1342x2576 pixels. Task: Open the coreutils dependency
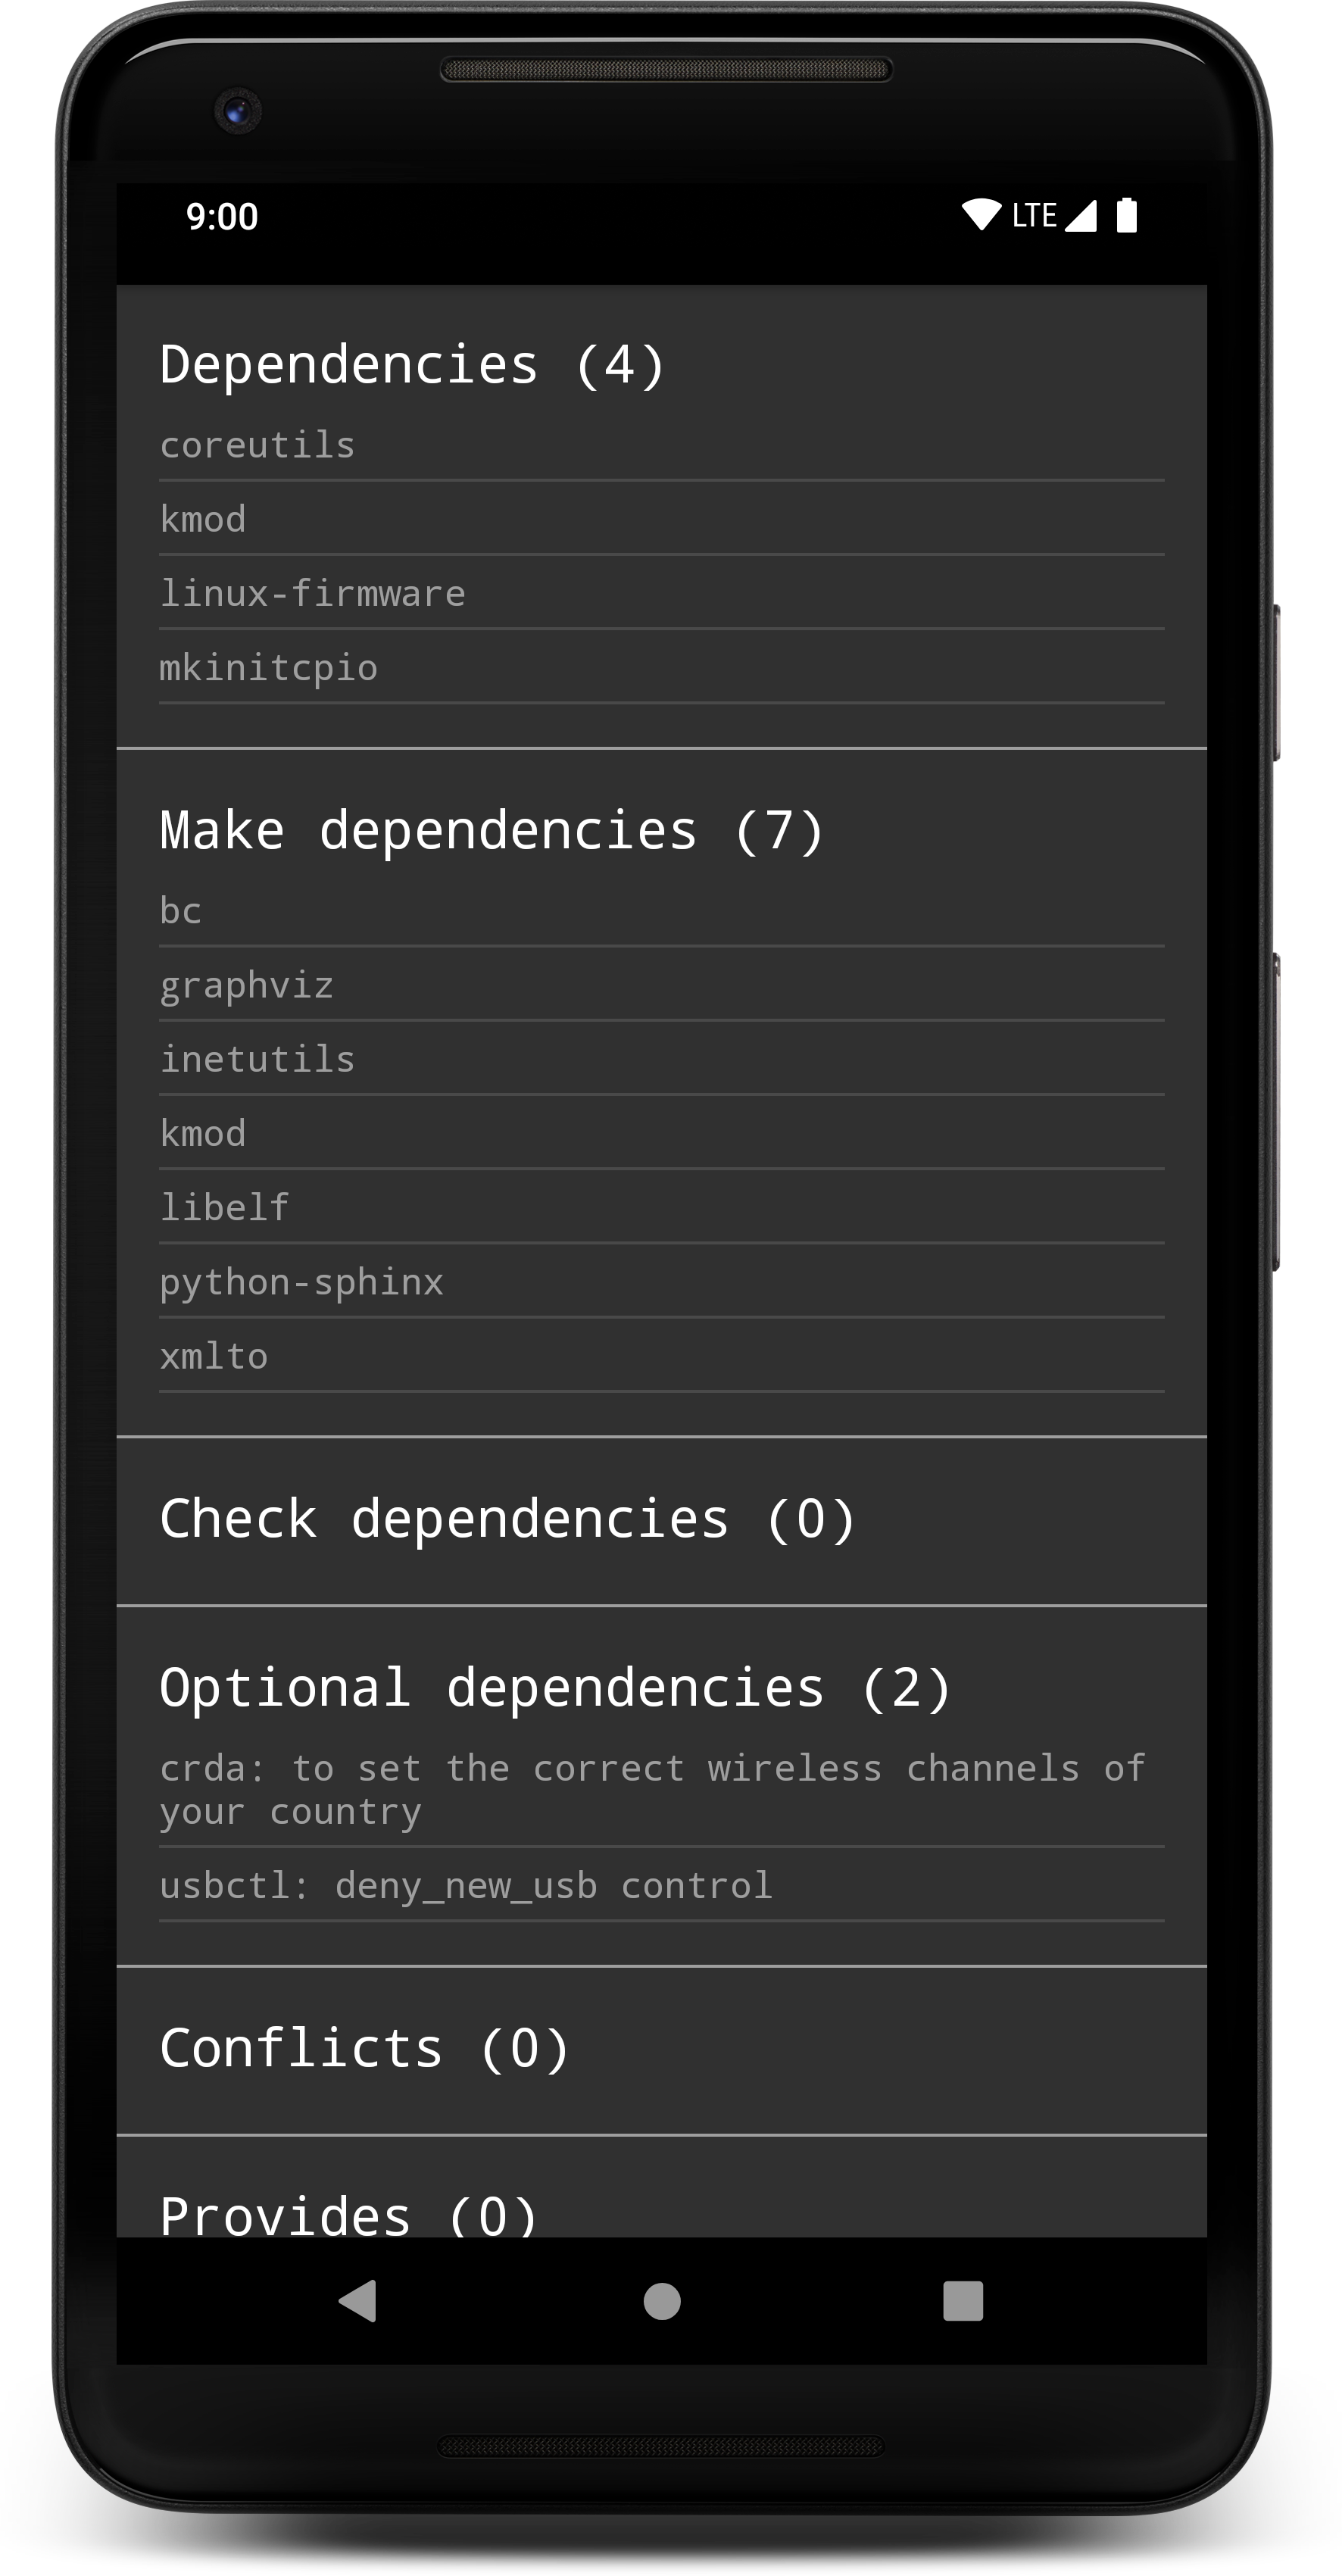point(661,445)
